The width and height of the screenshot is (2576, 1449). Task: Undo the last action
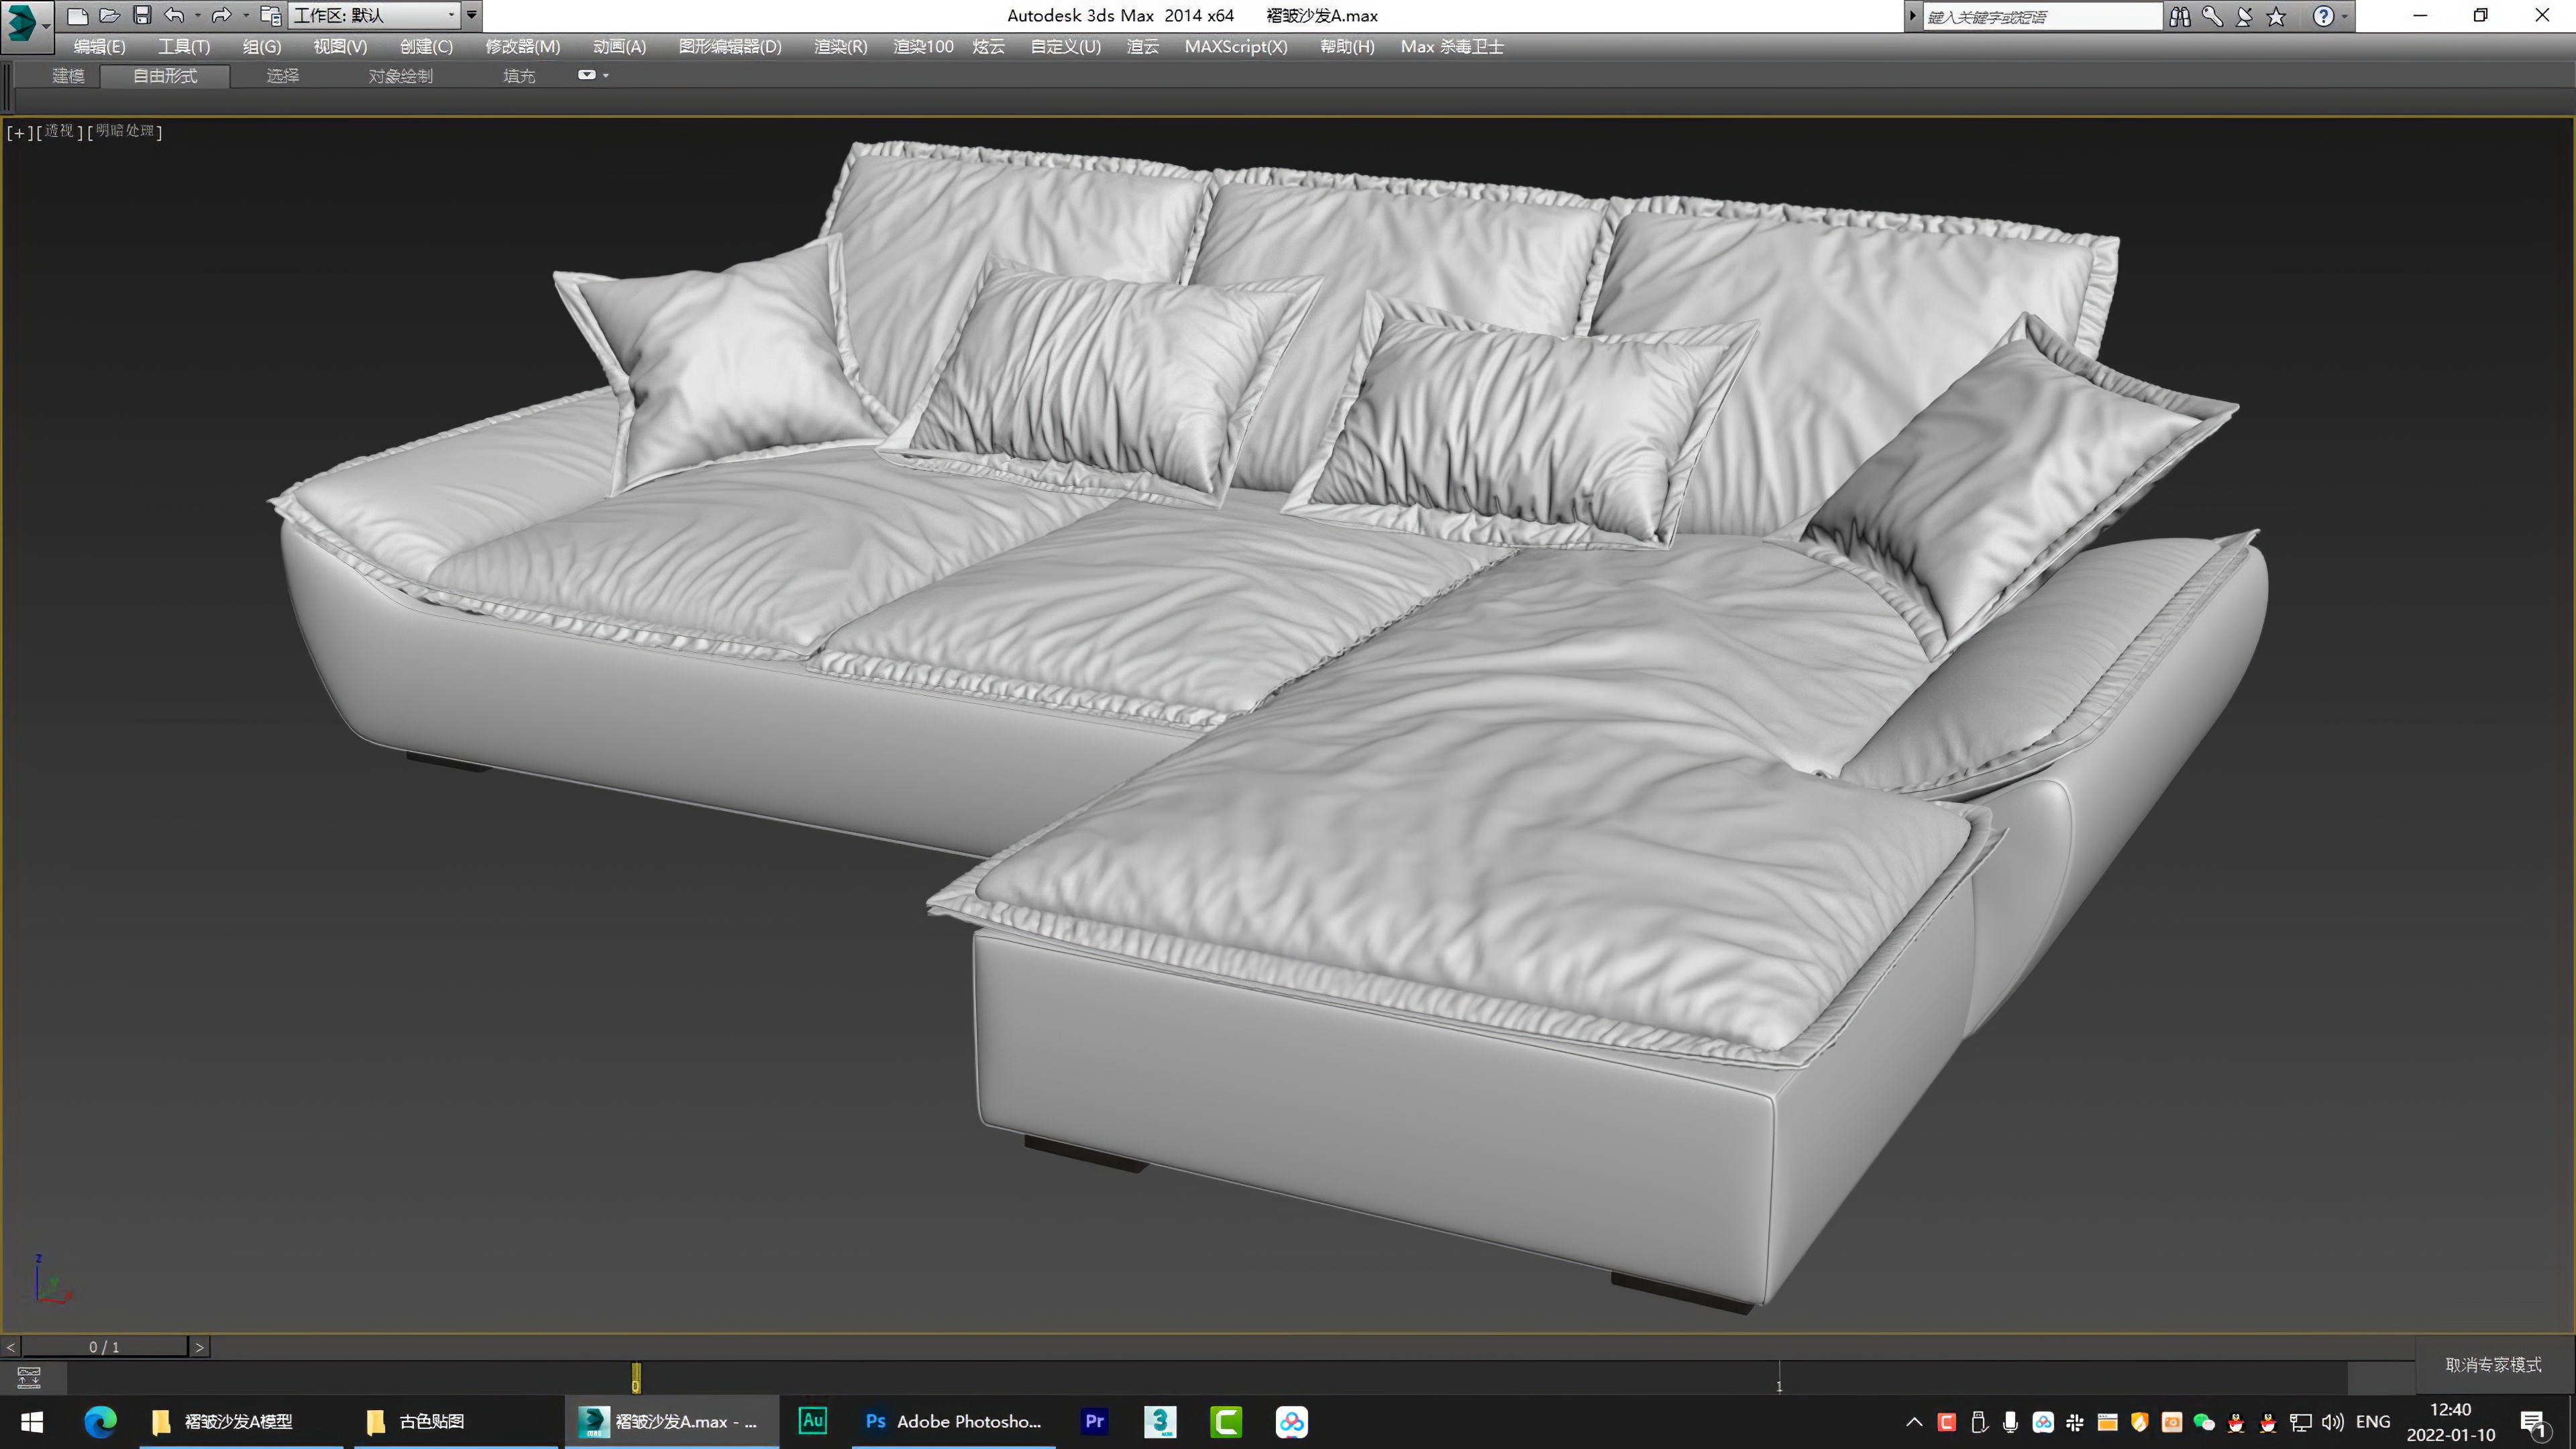[x=175, y=15]
